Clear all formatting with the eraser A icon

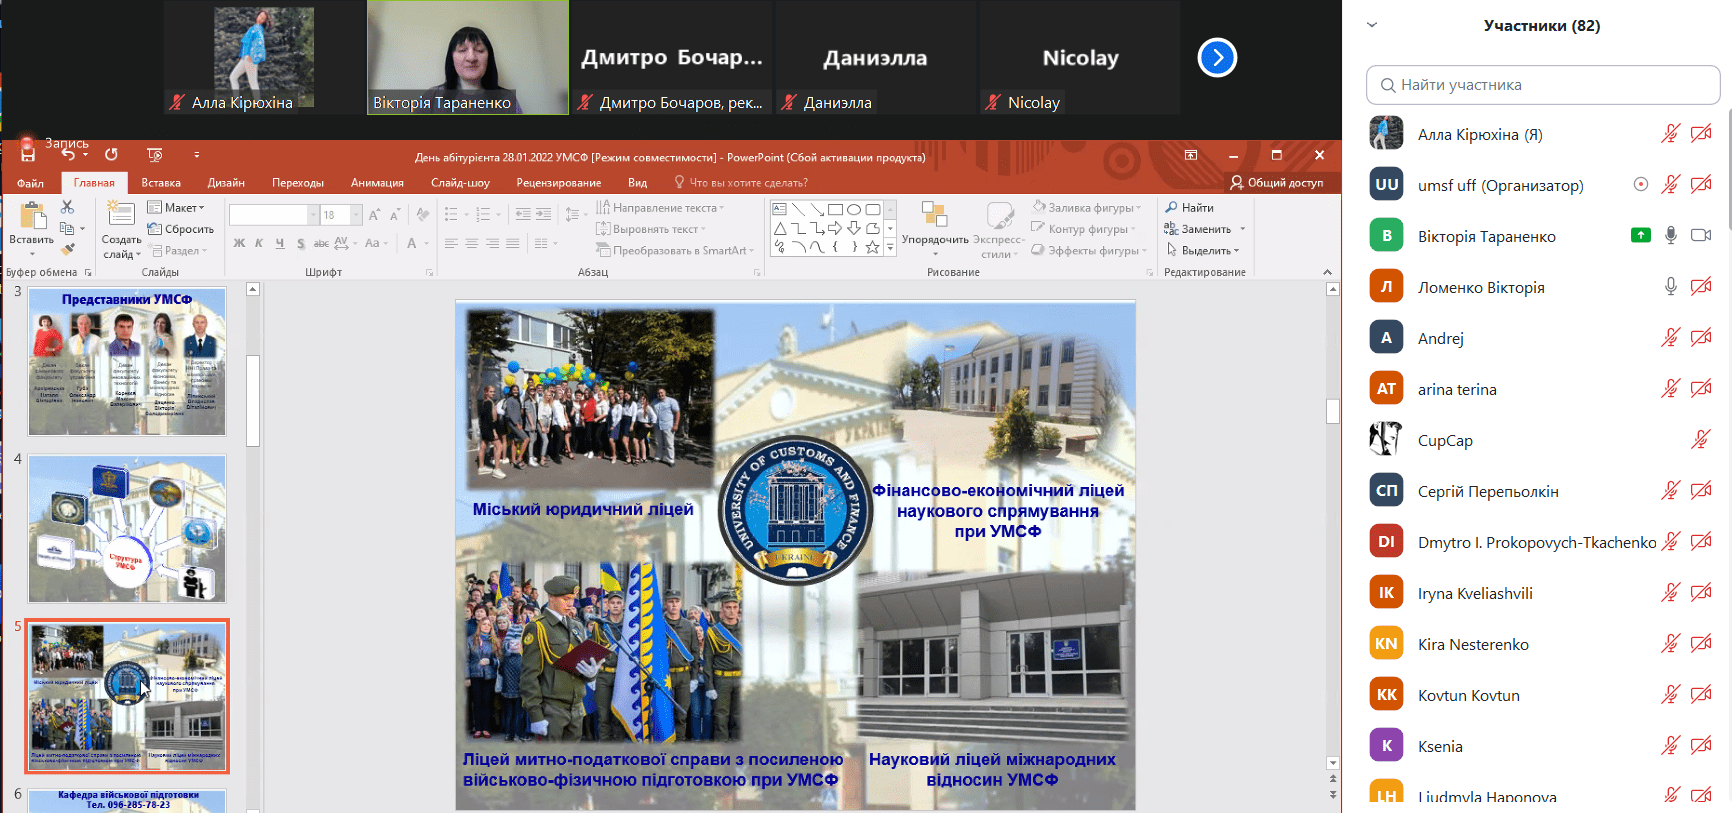click(x=423, y=215)
